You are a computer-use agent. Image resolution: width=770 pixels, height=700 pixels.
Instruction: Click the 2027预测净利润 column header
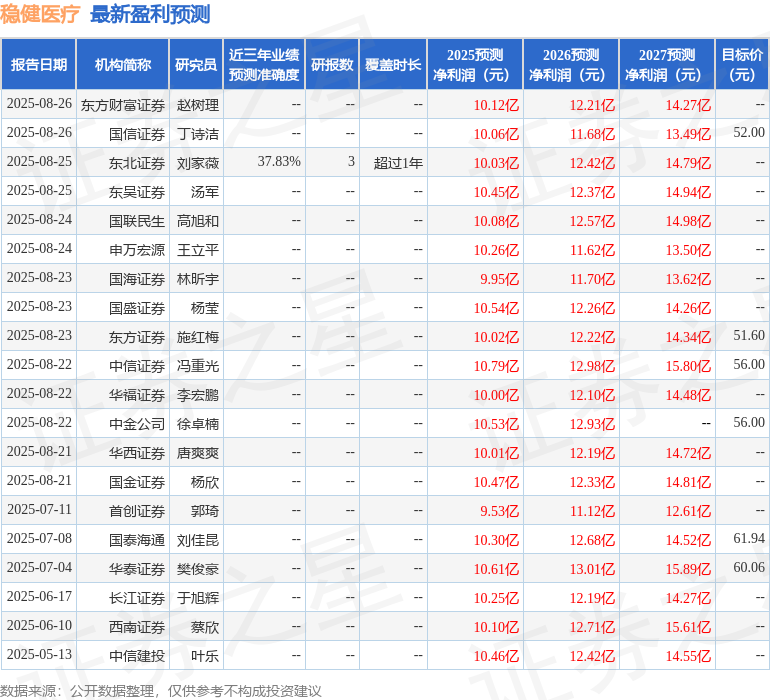pos(667,65)
